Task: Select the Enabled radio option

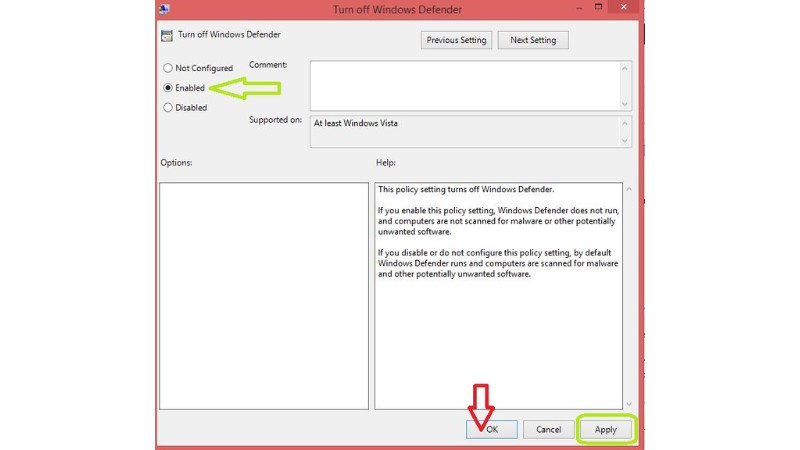Action: (x=168, y=88)
